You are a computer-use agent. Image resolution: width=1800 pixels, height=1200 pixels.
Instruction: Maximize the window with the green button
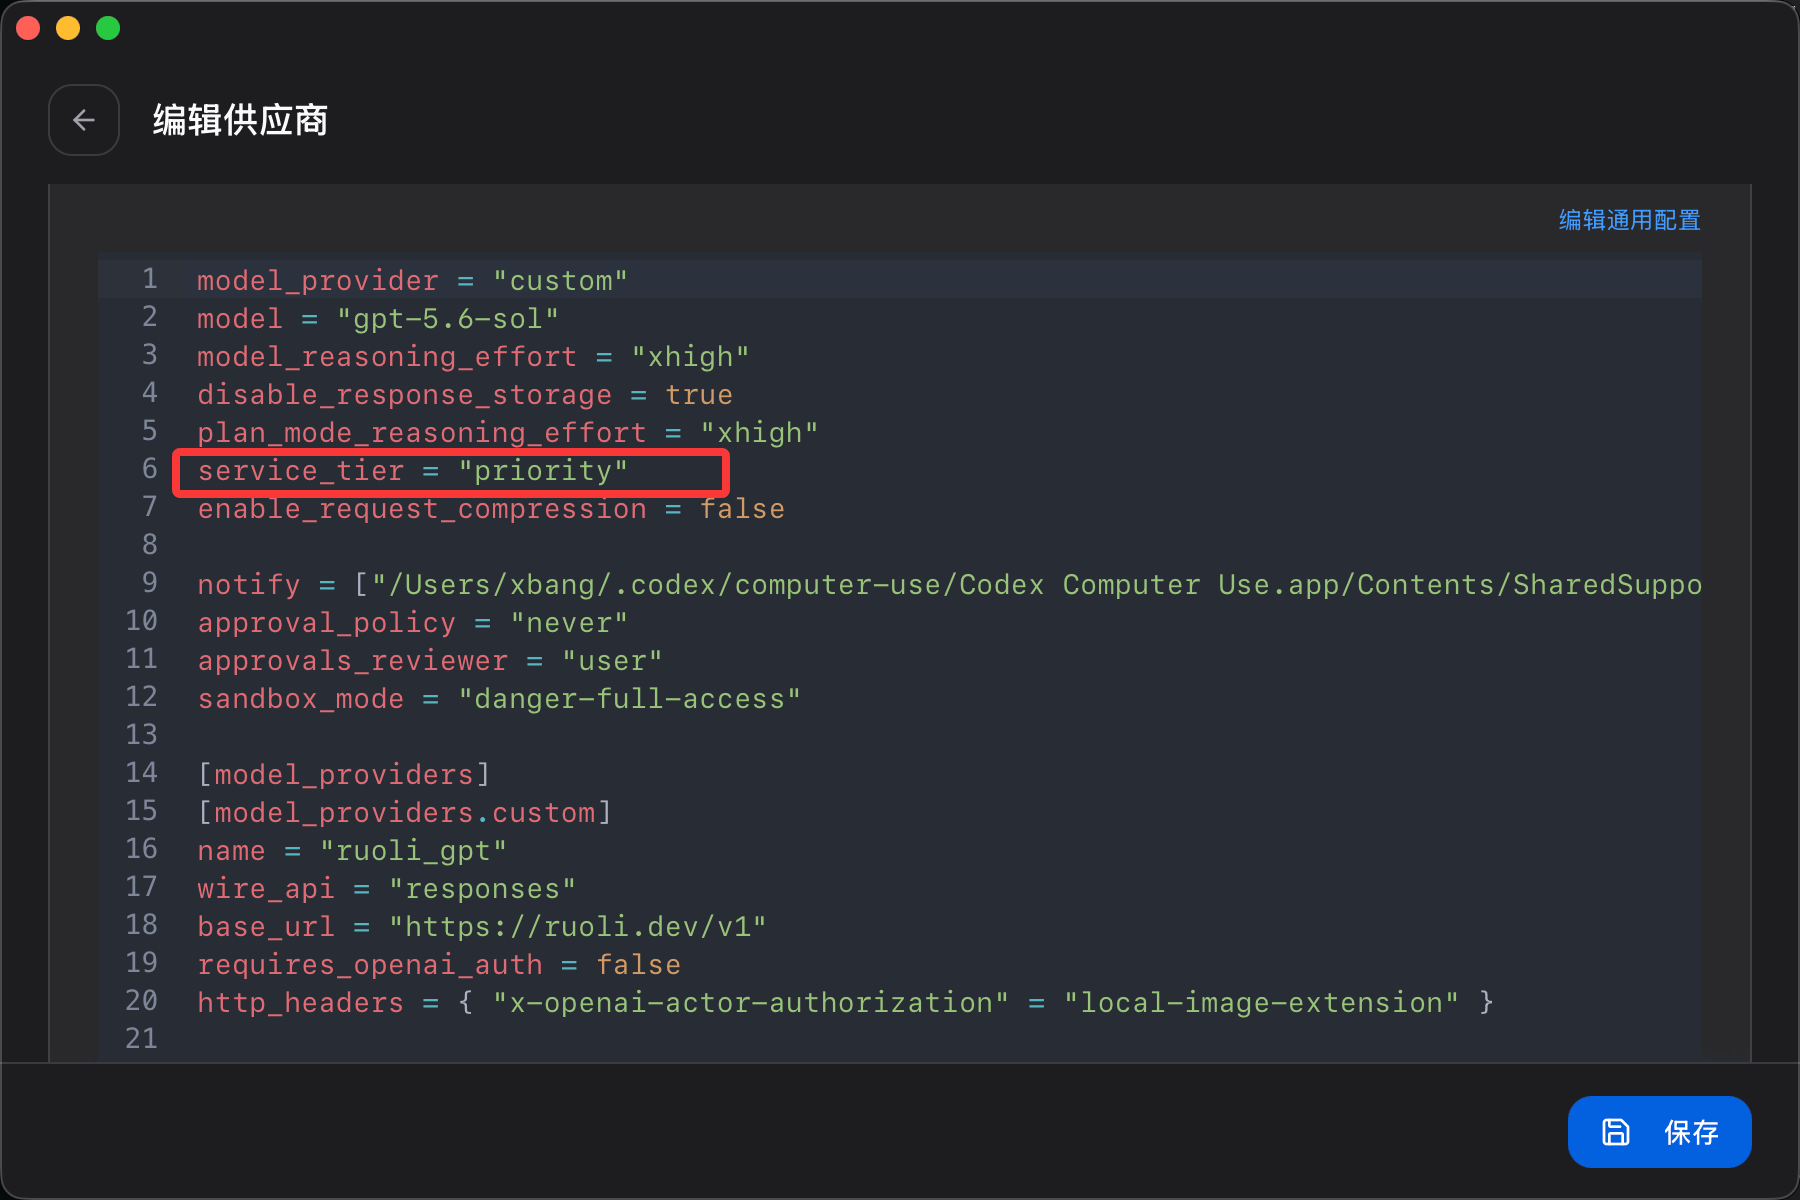pyautogui.click(x=108, y=28)
